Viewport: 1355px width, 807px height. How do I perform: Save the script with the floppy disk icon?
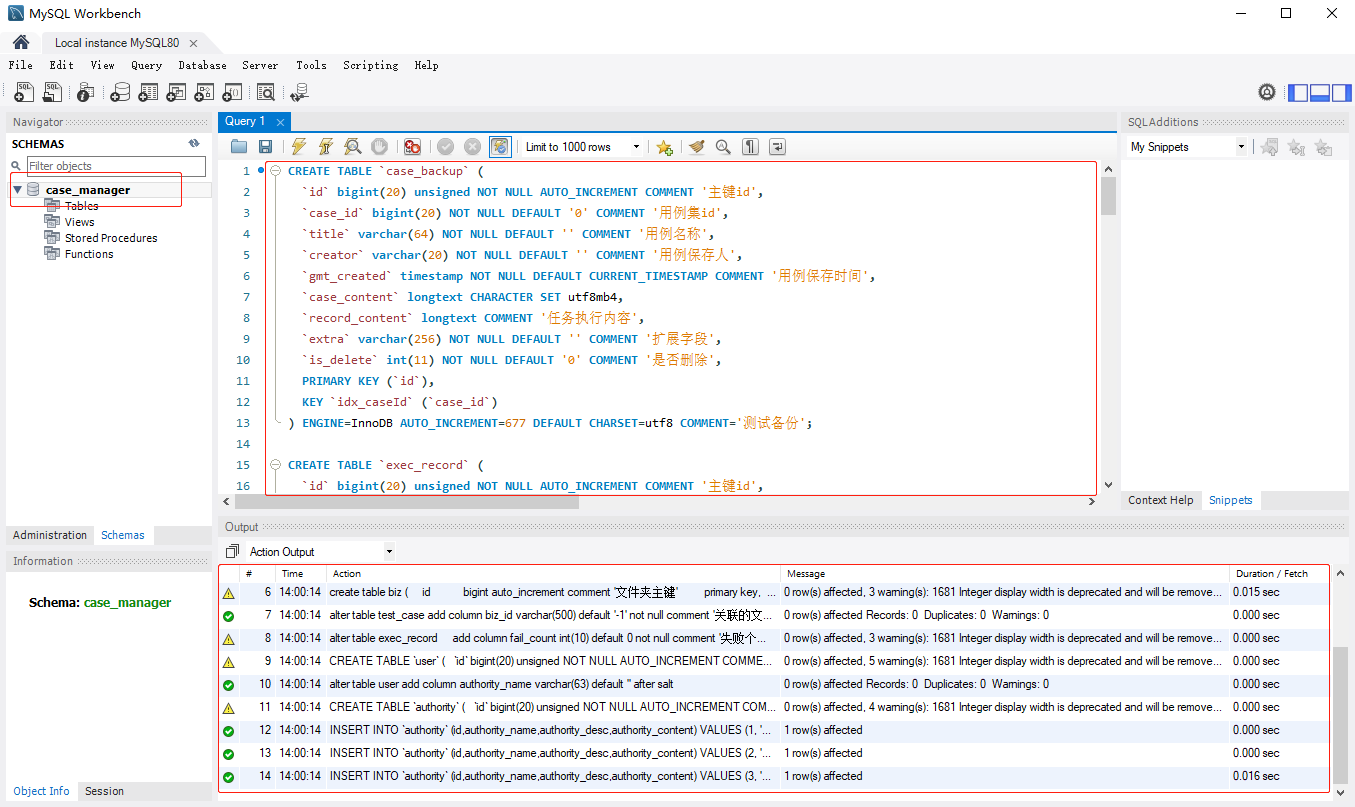pos(266,147)
